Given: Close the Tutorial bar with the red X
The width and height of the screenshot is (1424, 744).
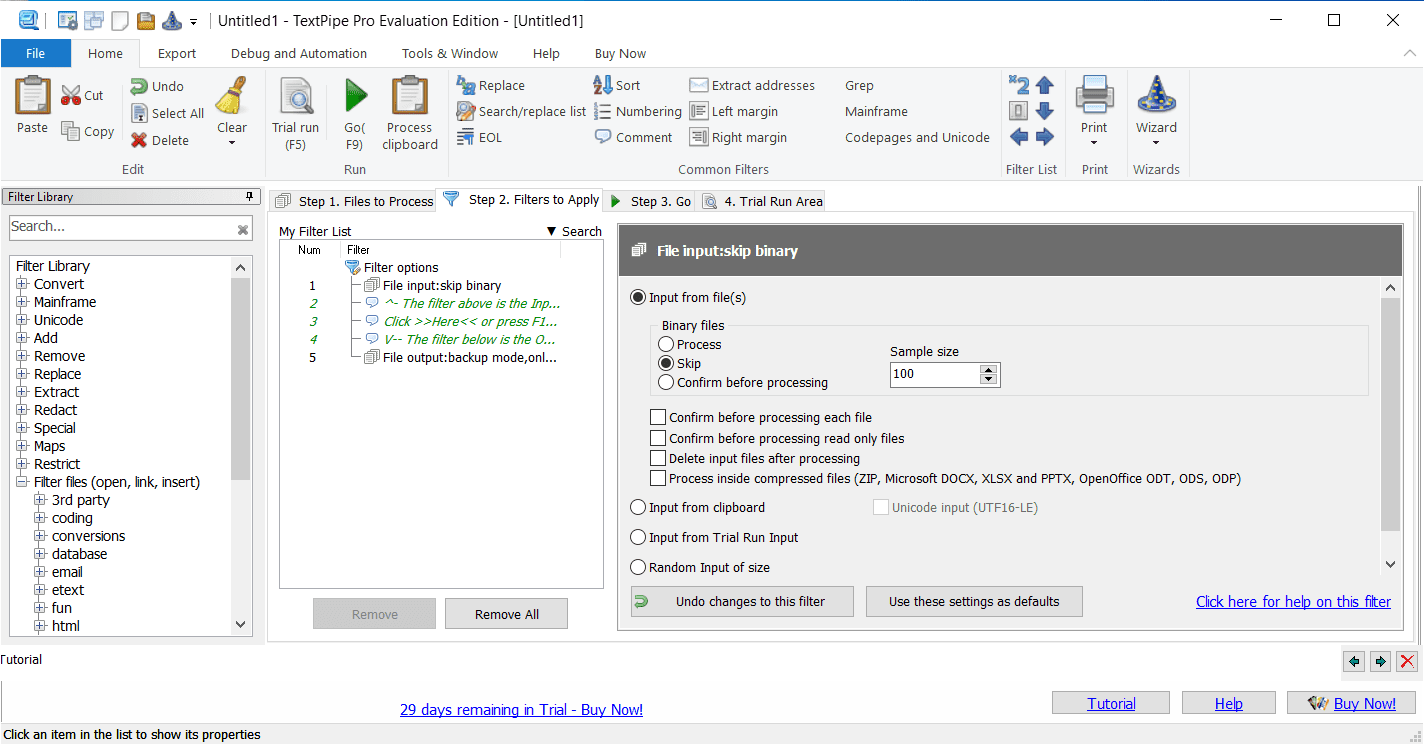Looking at the screenshot, I should pyautogui.click(x=1407, y=661).
